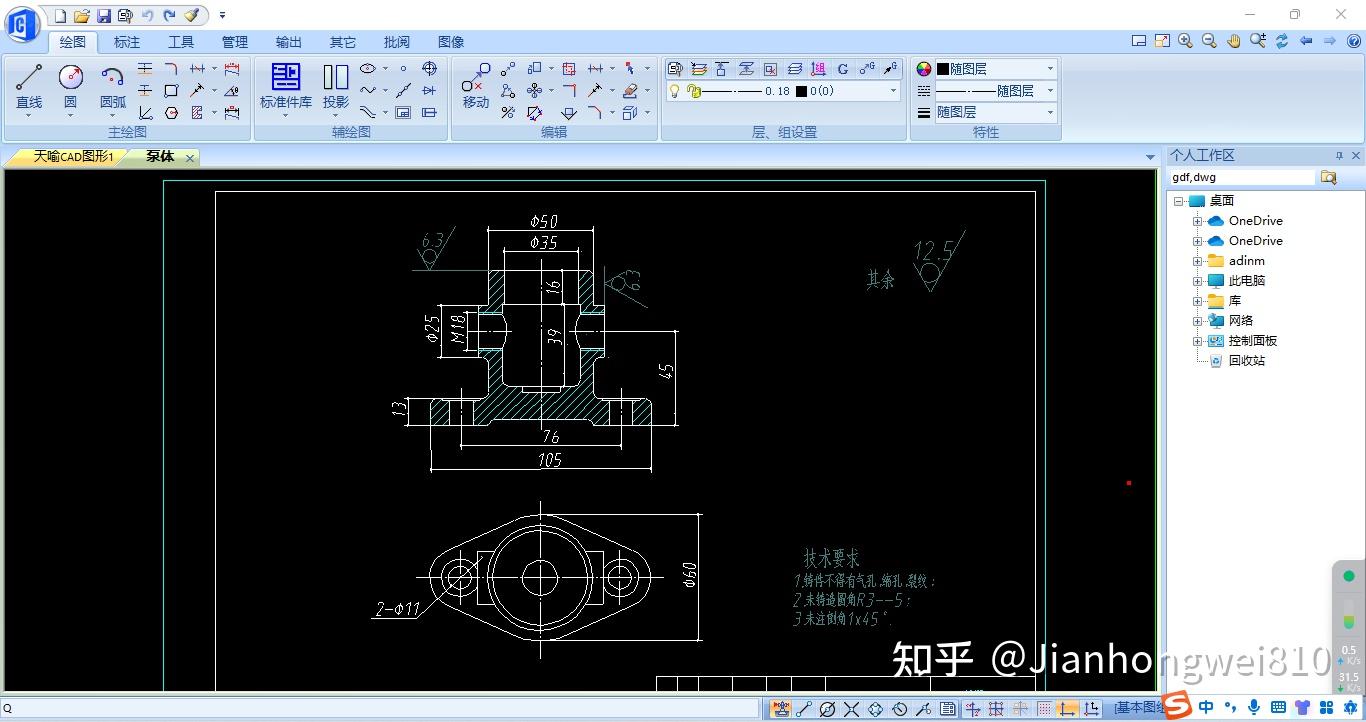Expand the 此电脑 tree node
Screen dimensions: 1366x722
click(1196, 280)
